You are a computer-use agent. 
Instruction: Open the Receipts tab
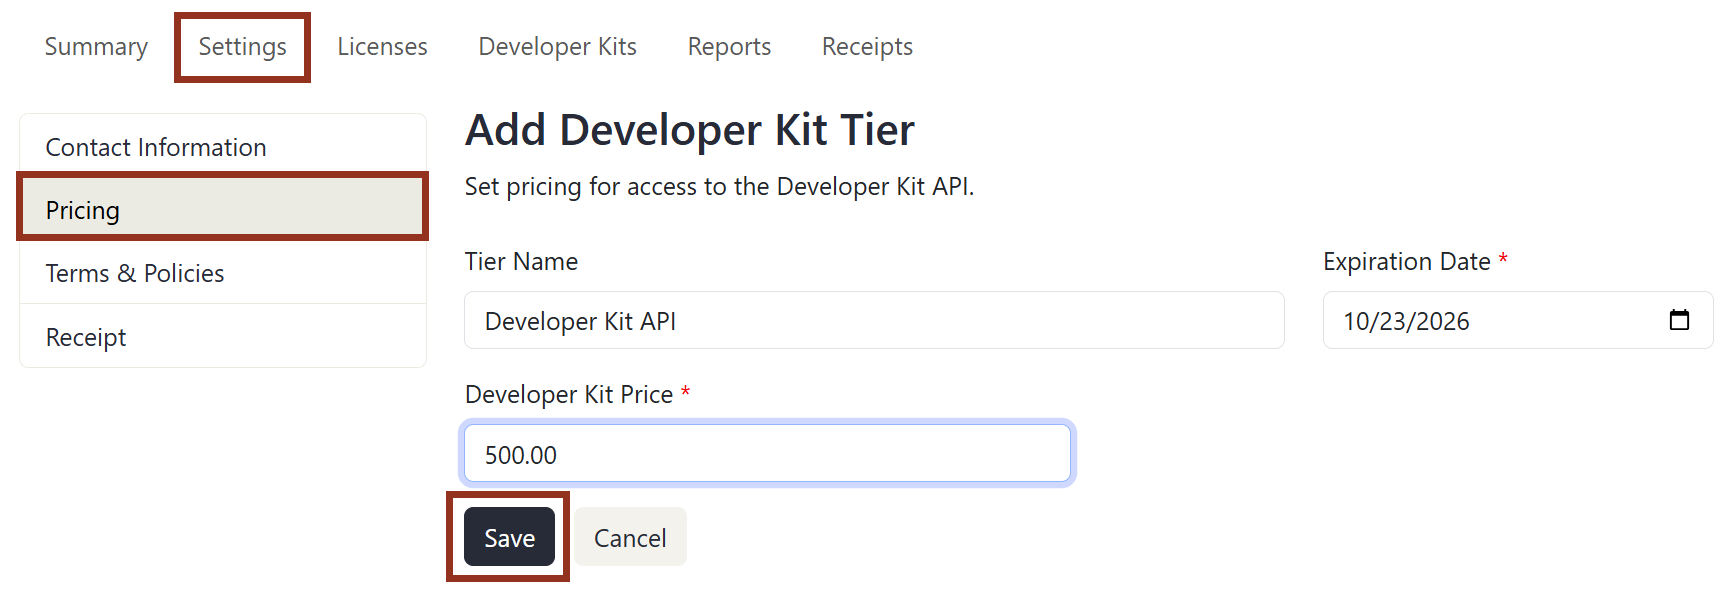(866, 46)
